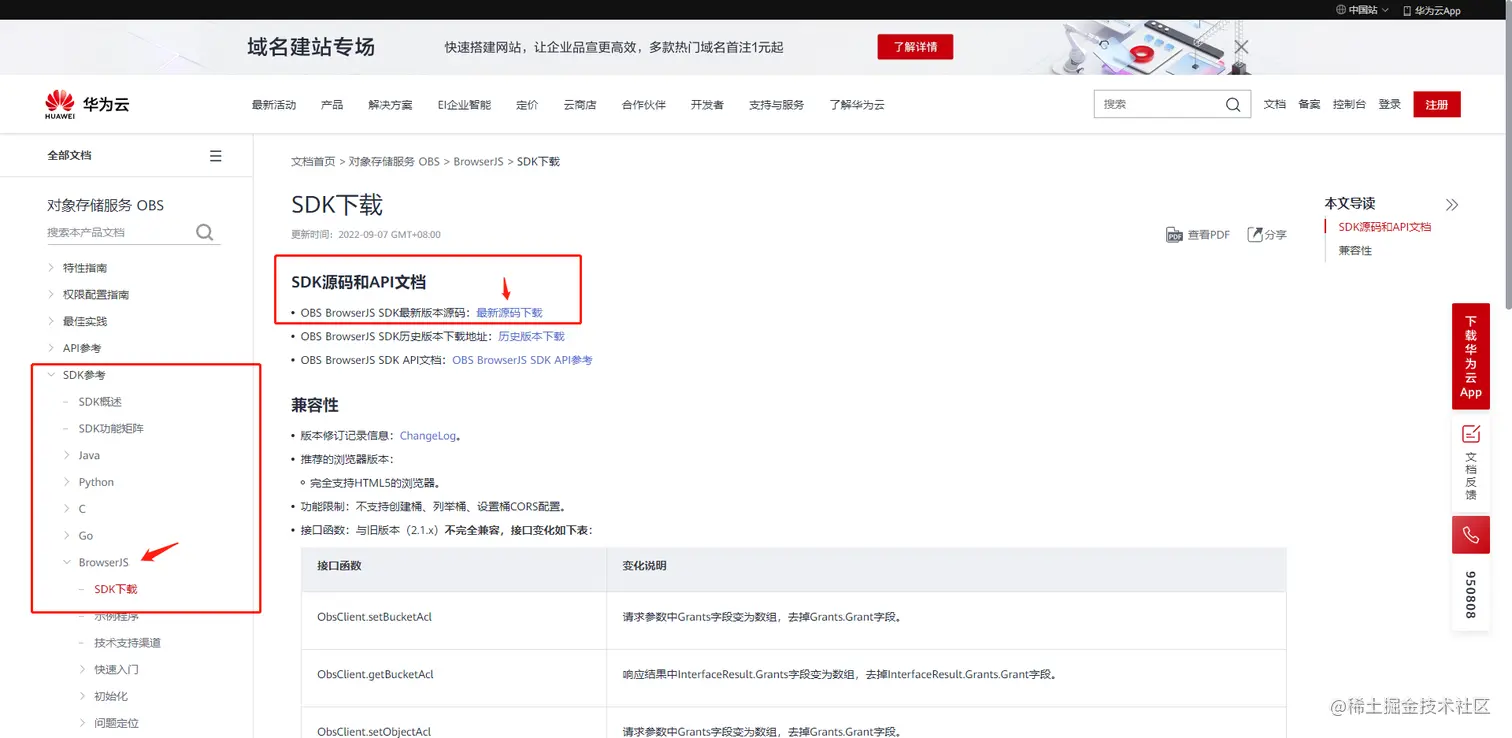Click the red 注册 register button

(x=1437, y=104)
